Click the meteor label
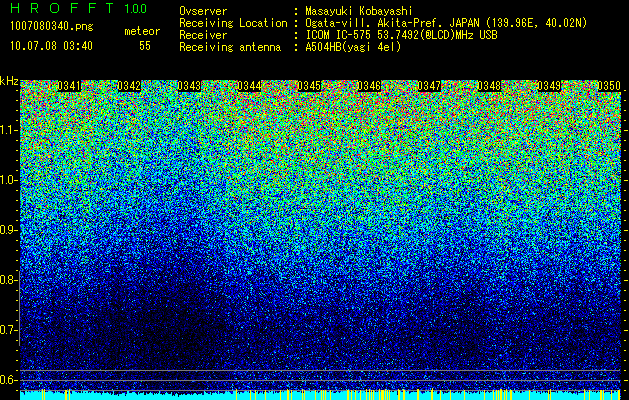The width and height of the screenshot is (629, 400). point(142,31)
